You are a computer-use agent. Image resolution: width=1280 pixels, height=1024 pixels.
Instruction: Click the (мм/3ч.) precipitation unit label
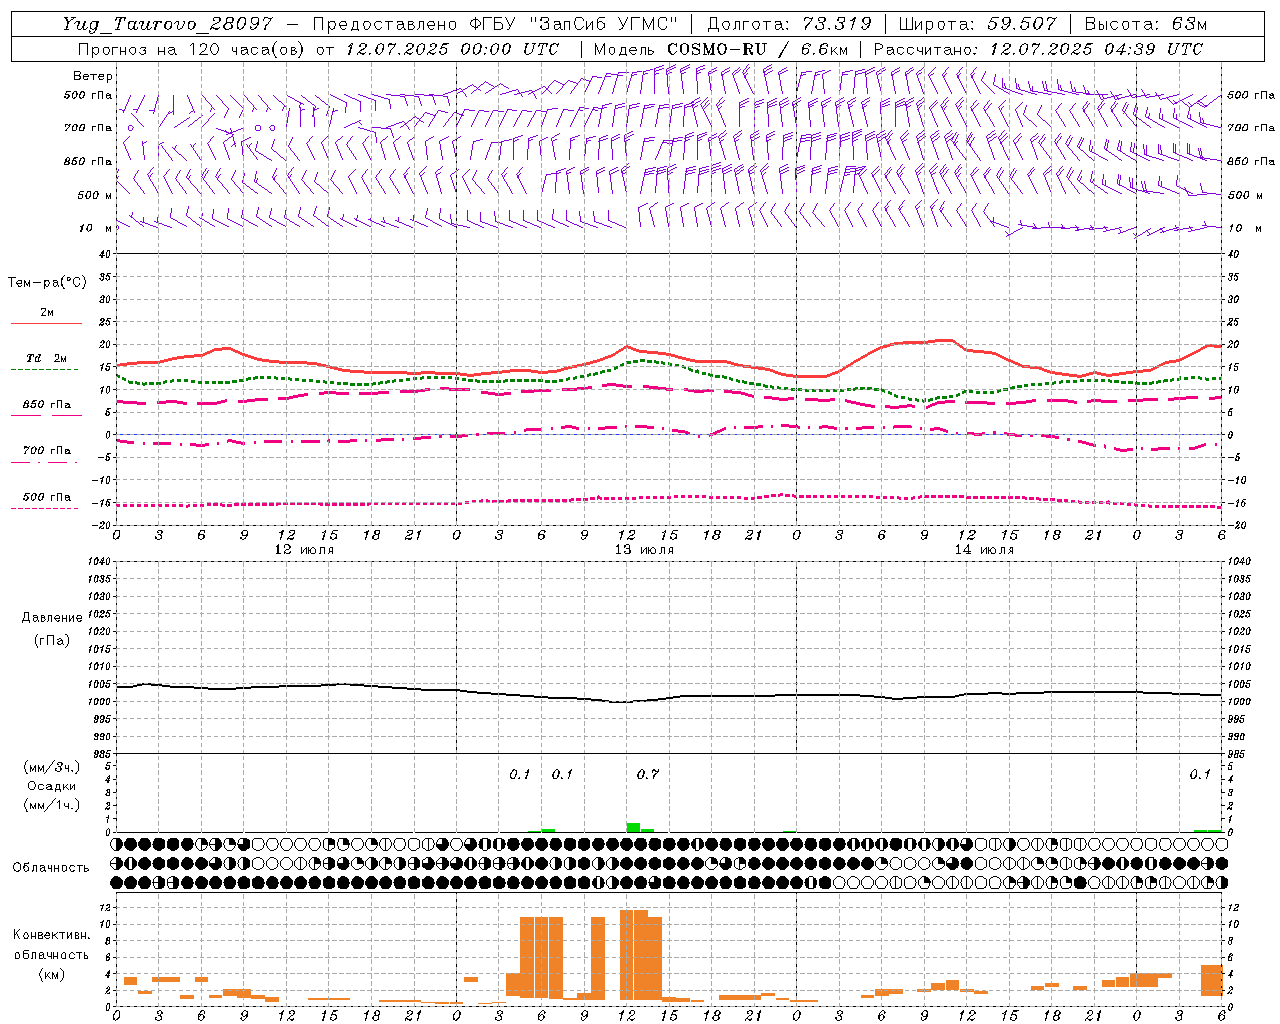[x=52, y=767]
